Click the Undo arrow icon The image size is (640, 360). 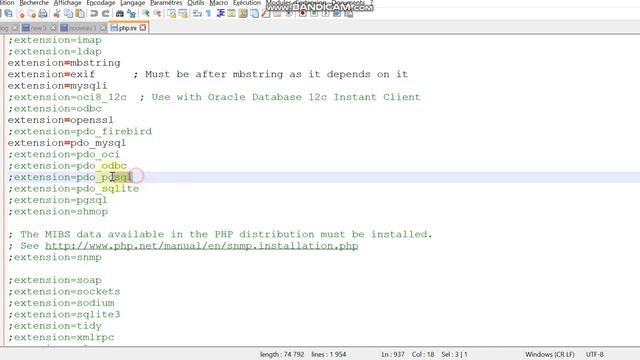tap(94, 13)
